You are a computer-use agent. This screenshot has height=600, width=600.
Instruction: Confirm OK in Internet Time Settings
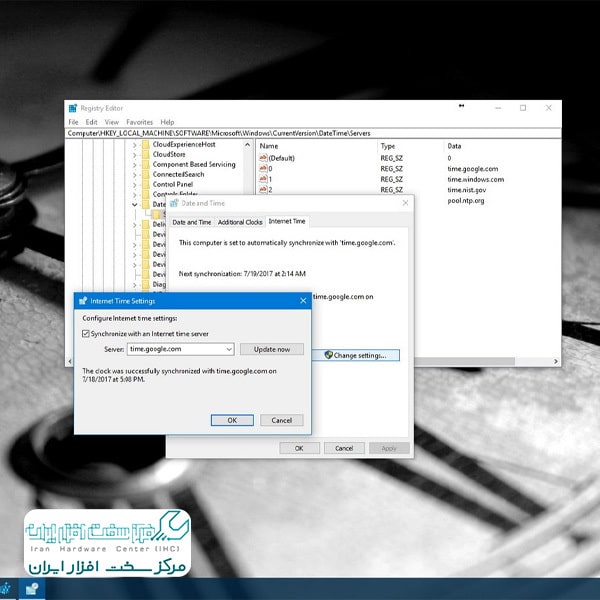pyautogui.click(x=232, y=420)
